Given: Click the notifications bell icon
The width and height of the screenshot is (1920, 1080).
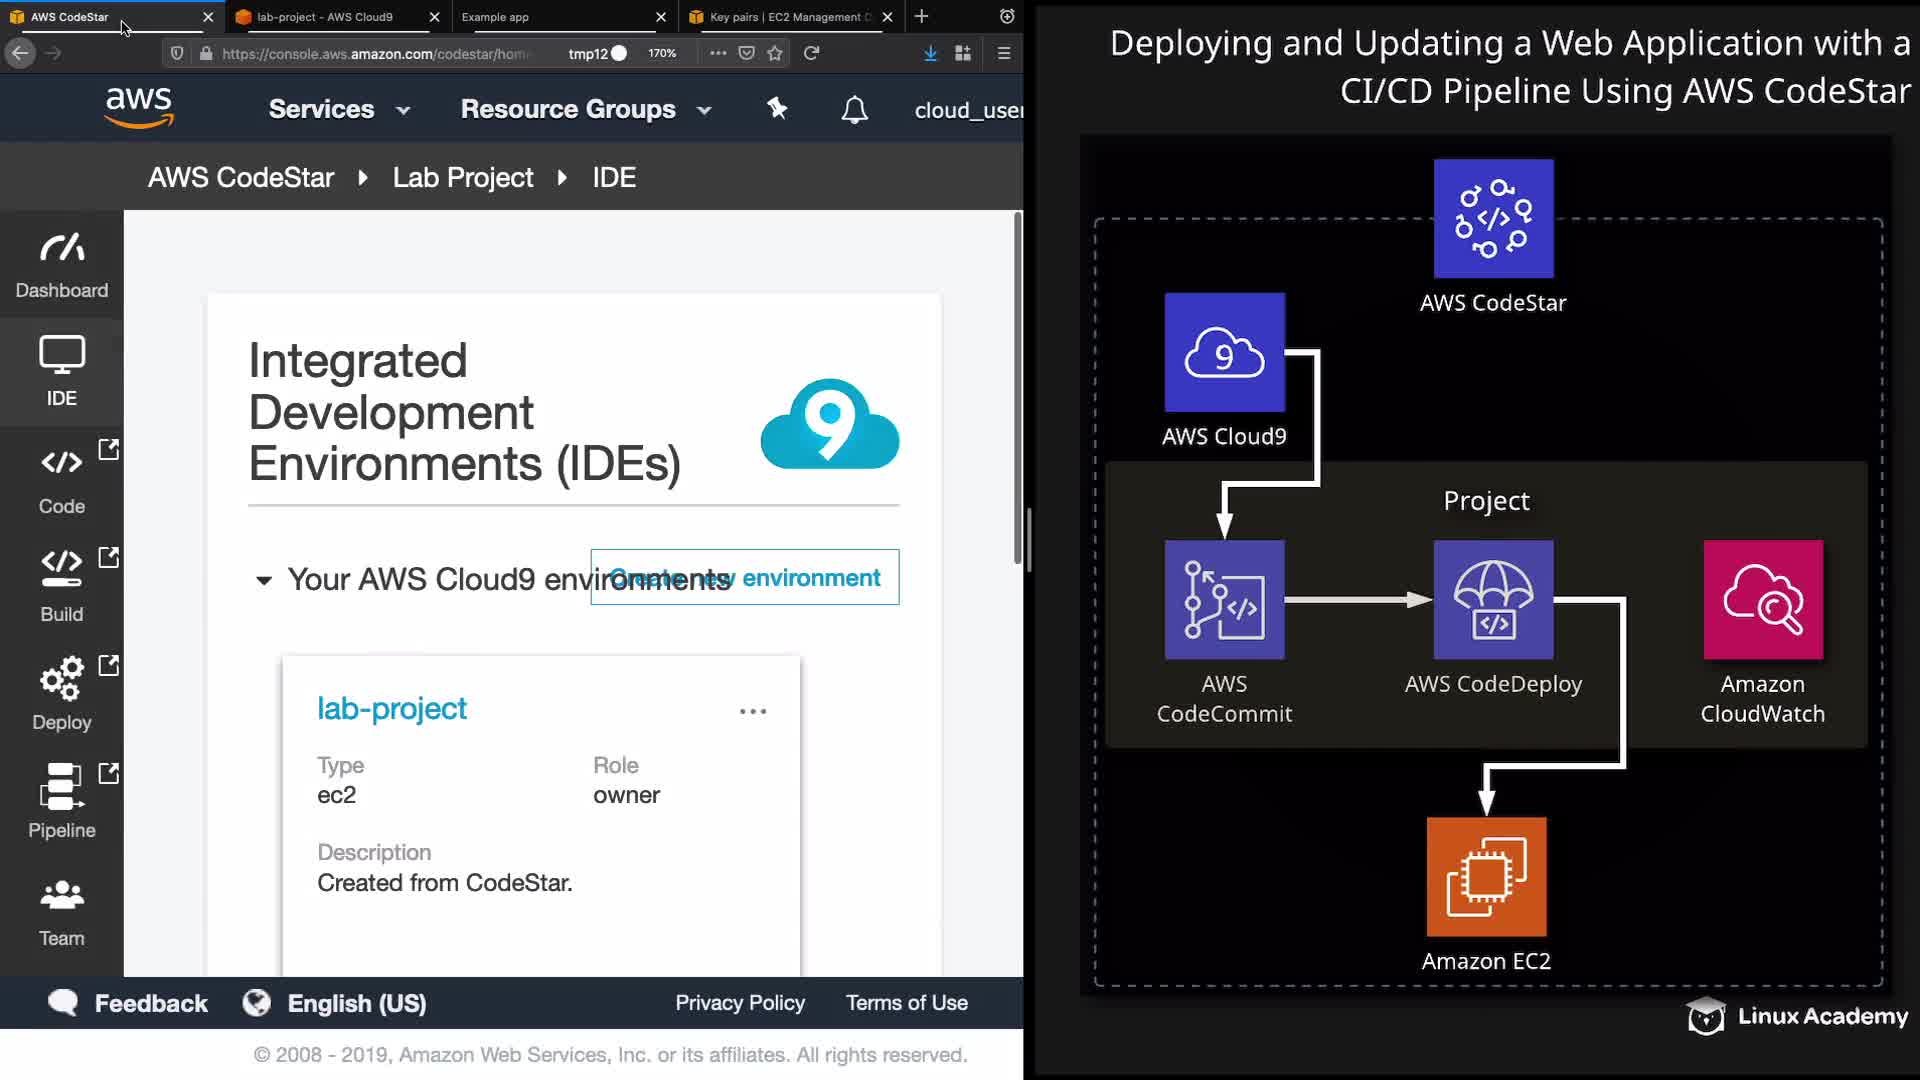Looking at the screenshot, I should pyautogui.click(x=854, y=110).
